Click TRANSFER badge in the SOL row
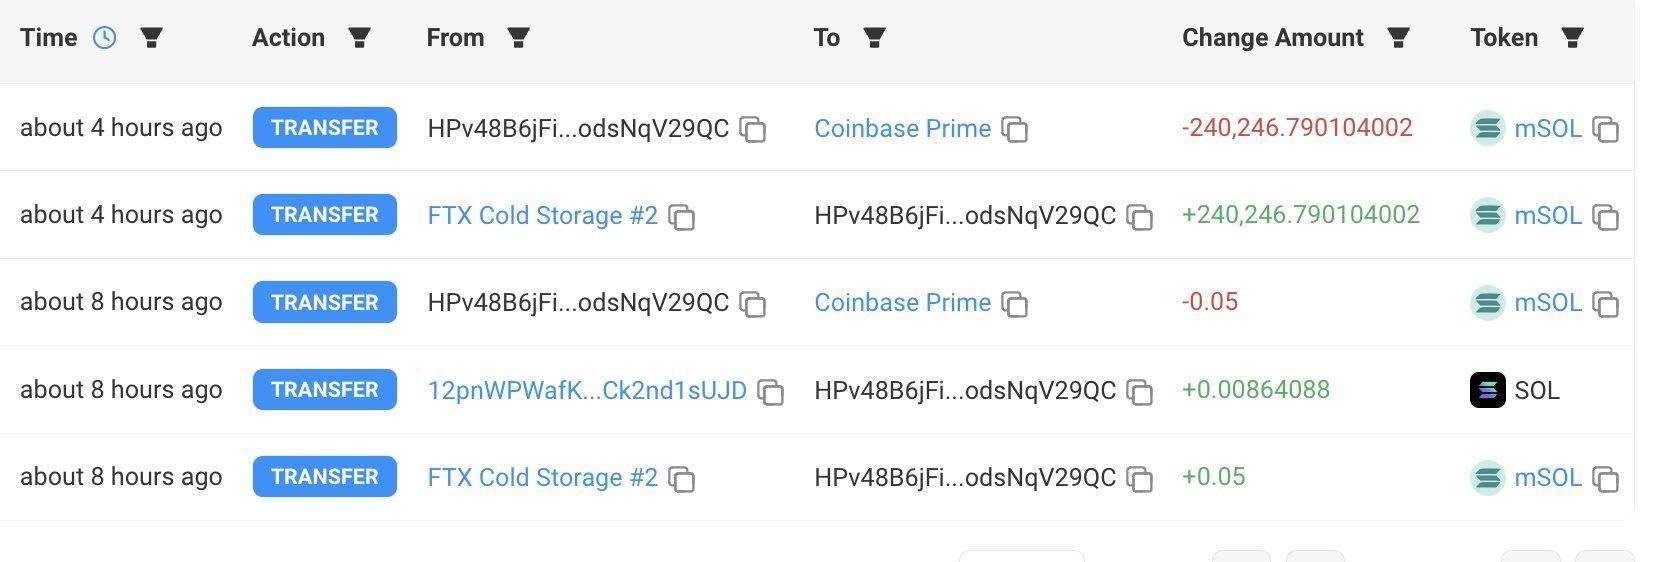 pos(324,390)
